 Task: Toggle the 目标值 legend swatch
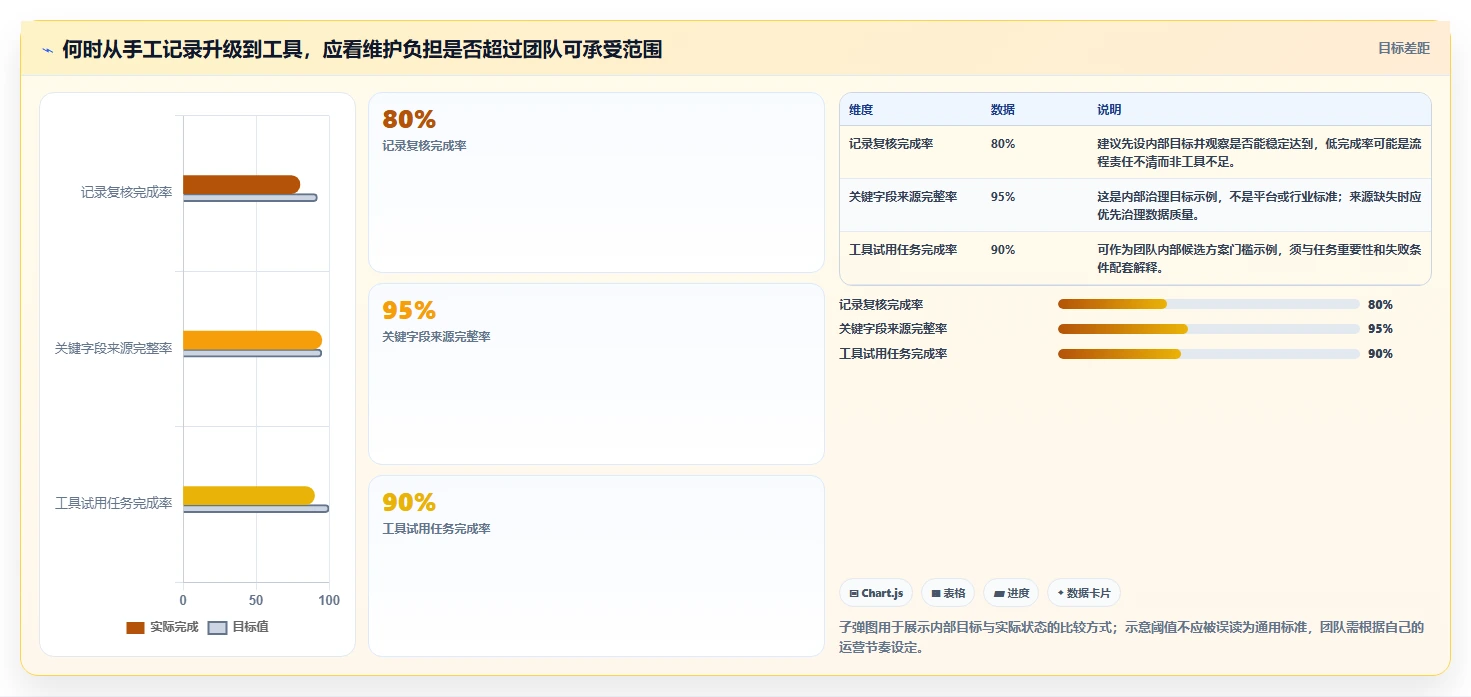(217, 627)
